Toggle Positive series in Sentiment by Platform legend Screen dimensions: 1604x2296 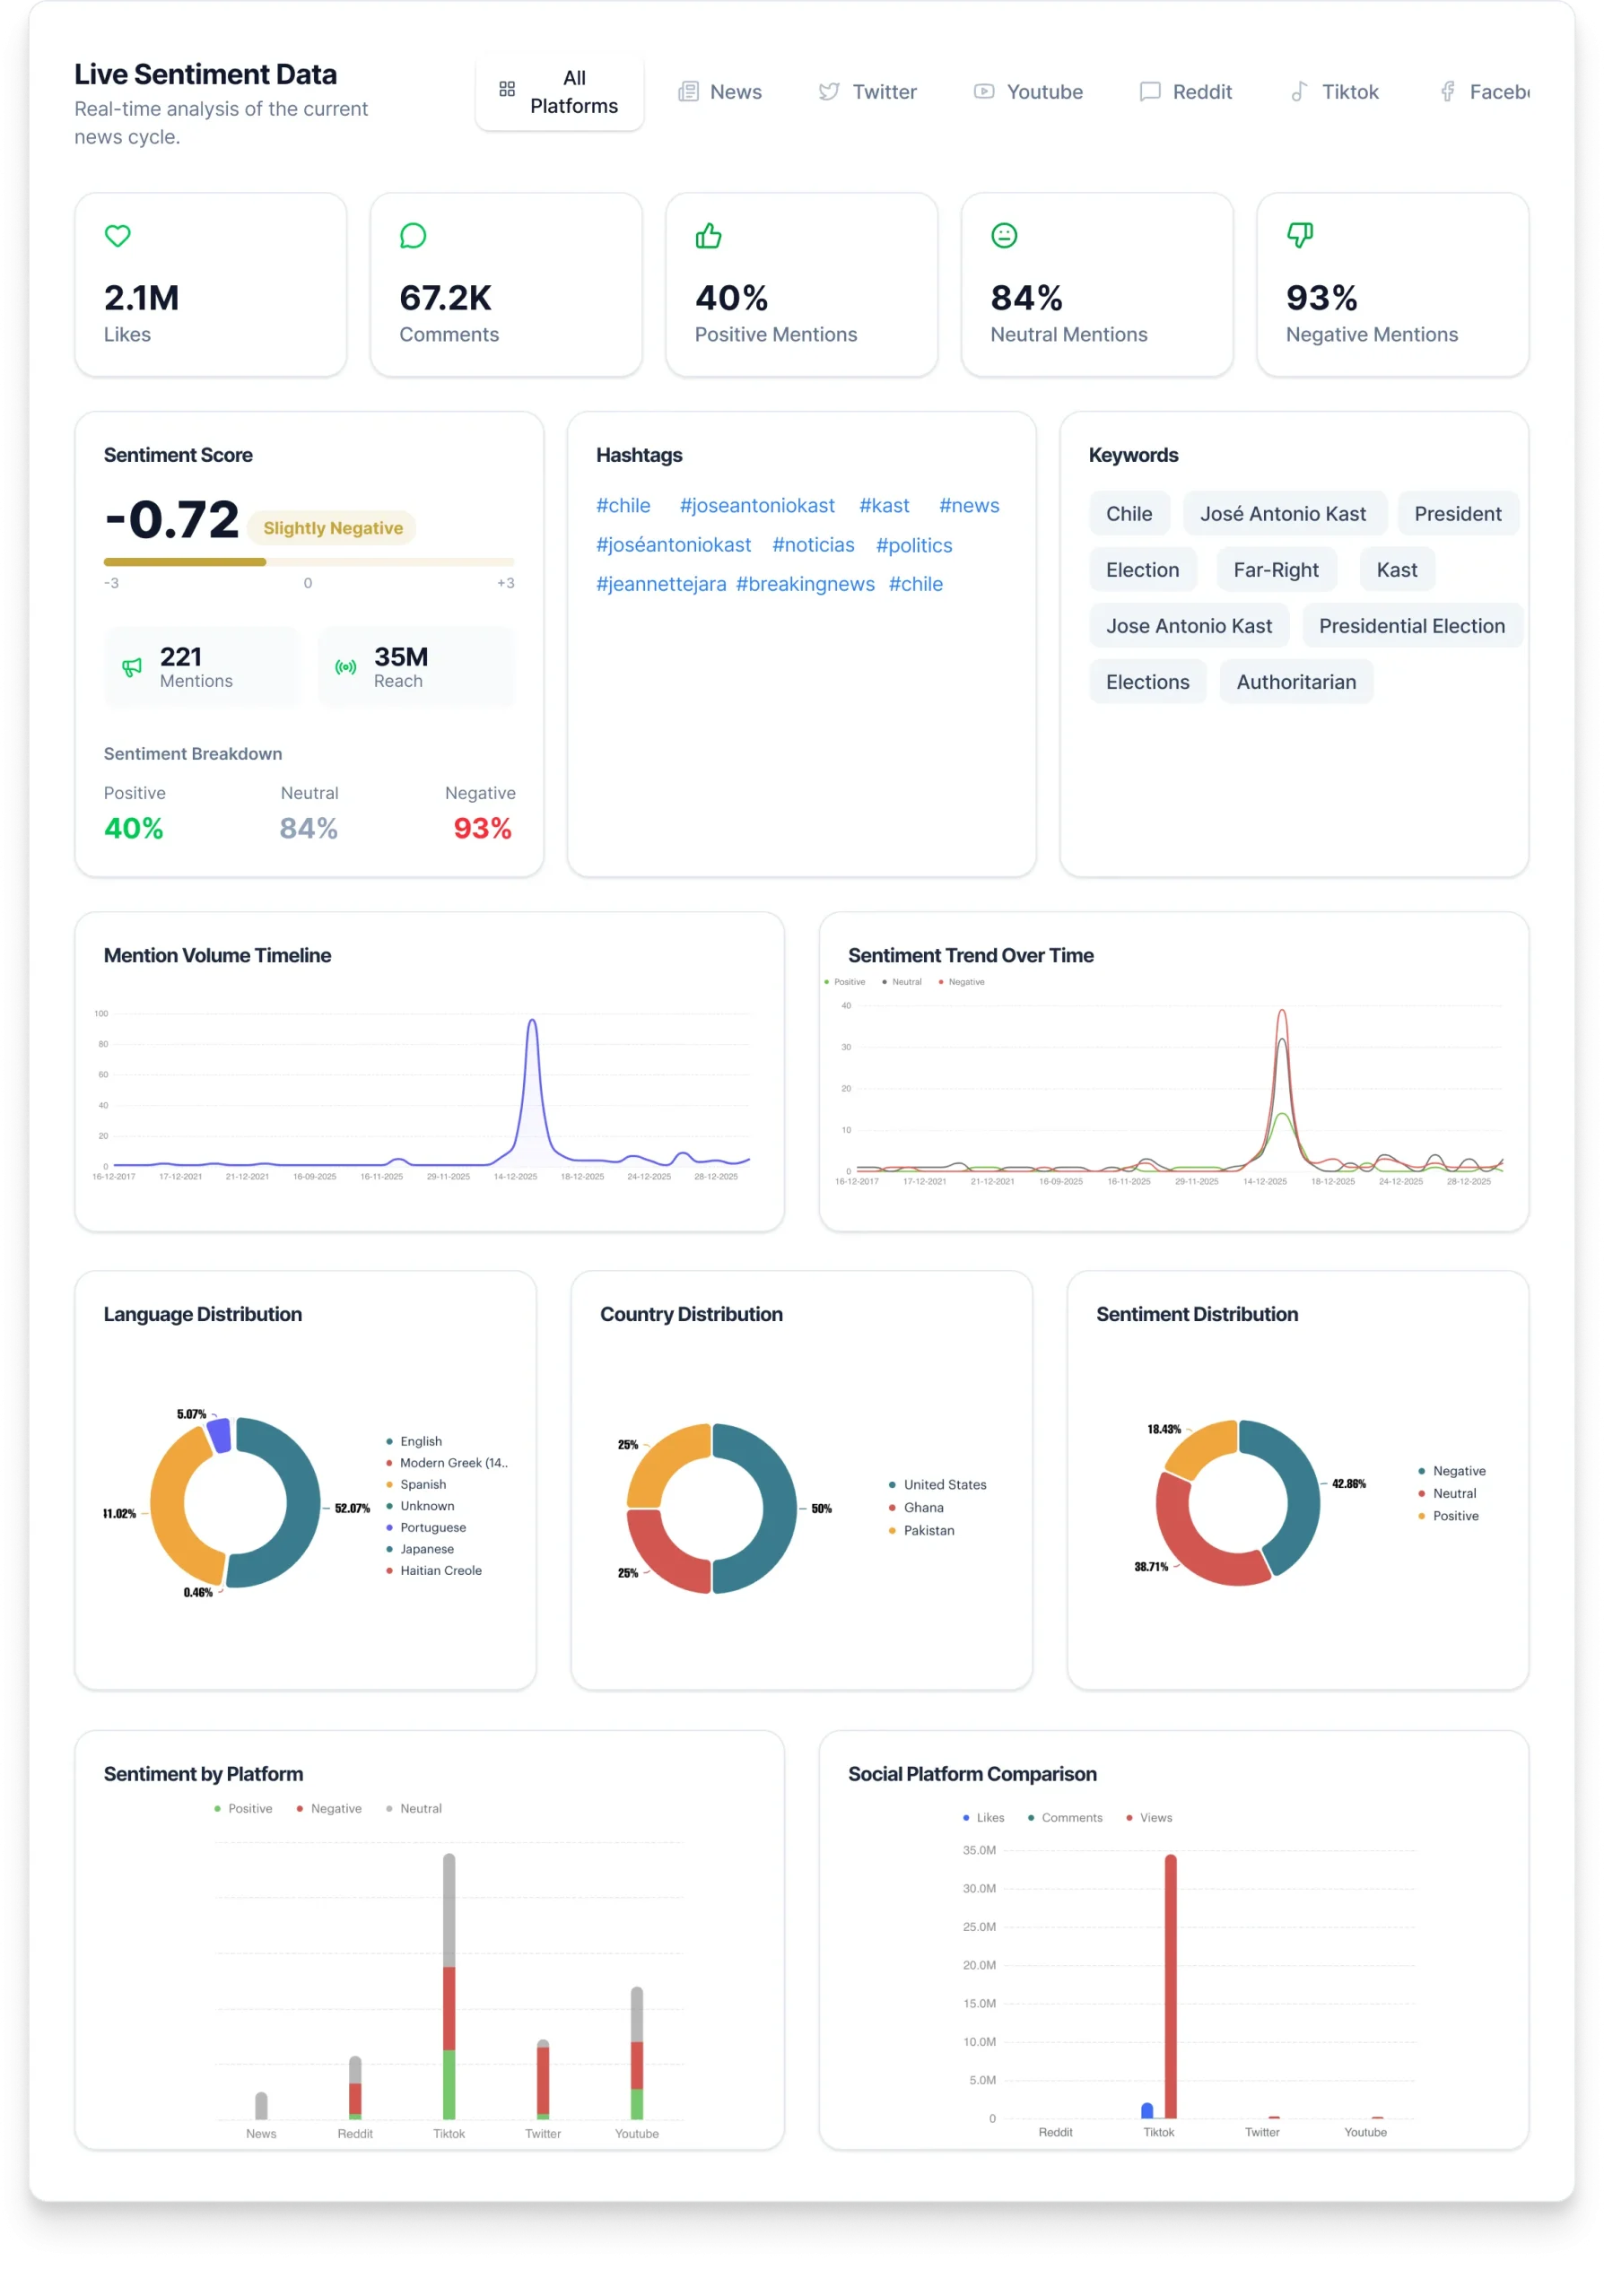[x=243, y=1808]
